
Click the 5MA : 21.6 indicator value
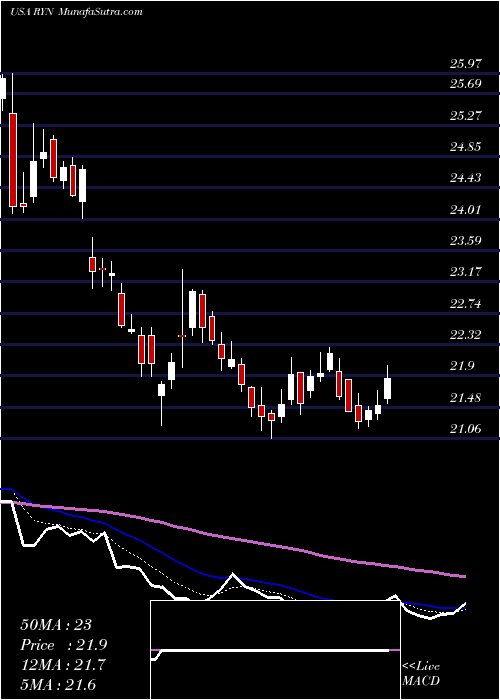click(x=59, y=685)
